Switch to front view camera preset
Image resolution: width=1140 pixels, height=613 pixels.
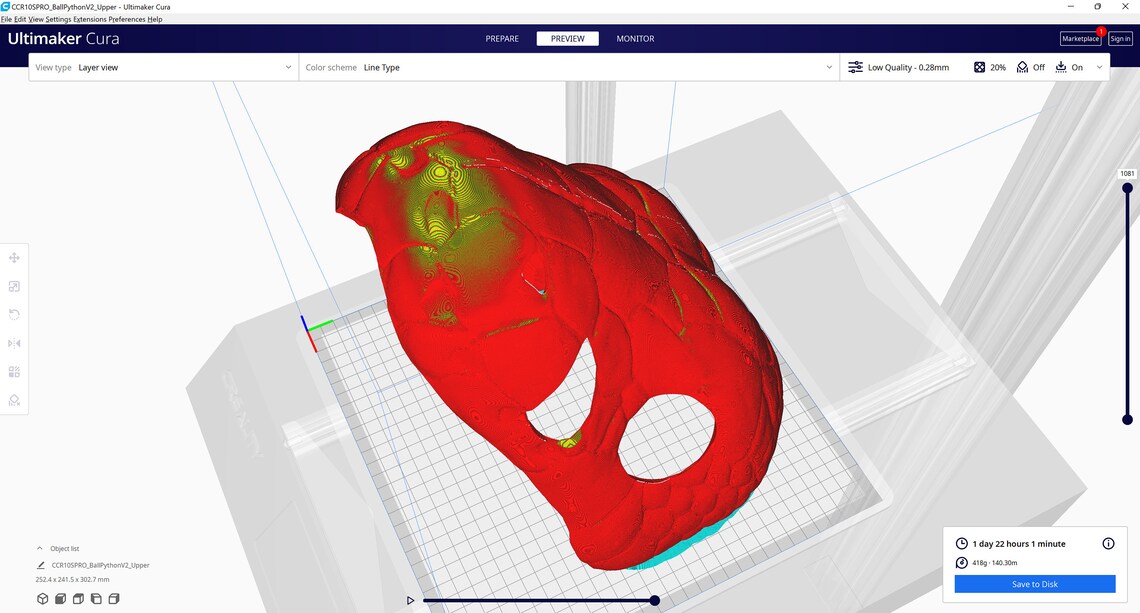60,598
